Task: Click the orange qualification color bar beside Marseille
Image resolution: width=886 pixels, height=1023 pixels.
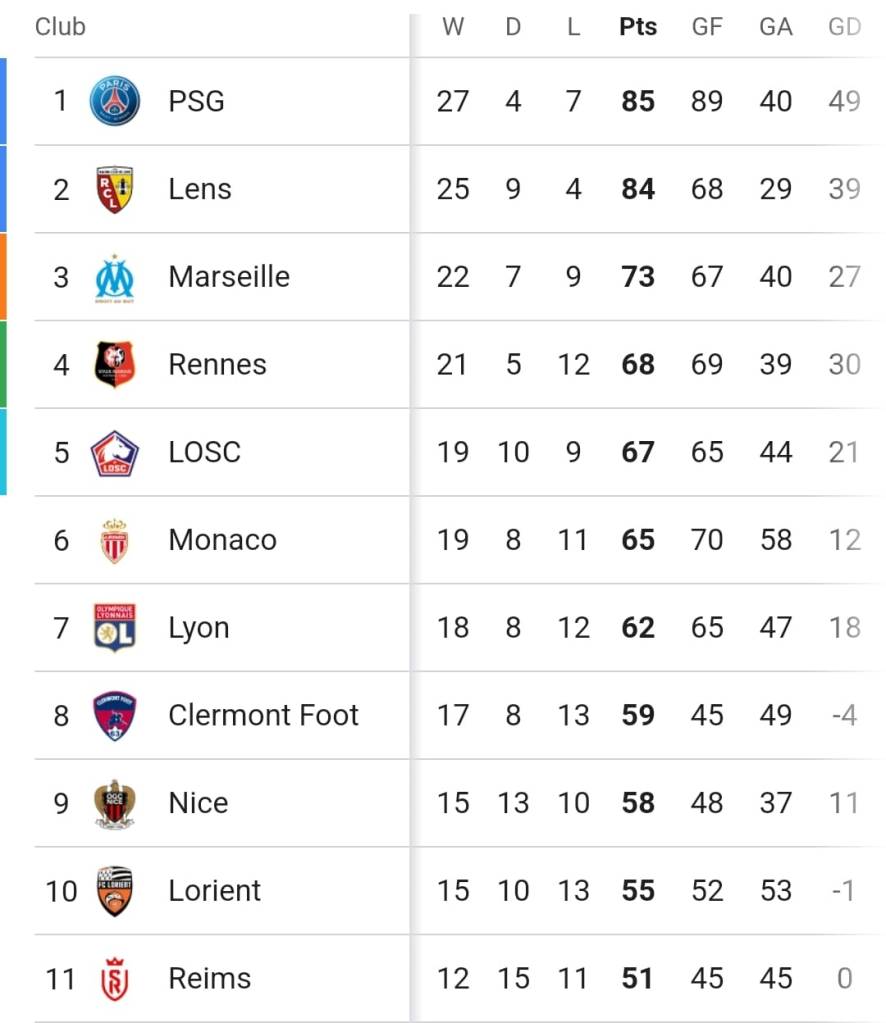Action: [x=3, y=277]
